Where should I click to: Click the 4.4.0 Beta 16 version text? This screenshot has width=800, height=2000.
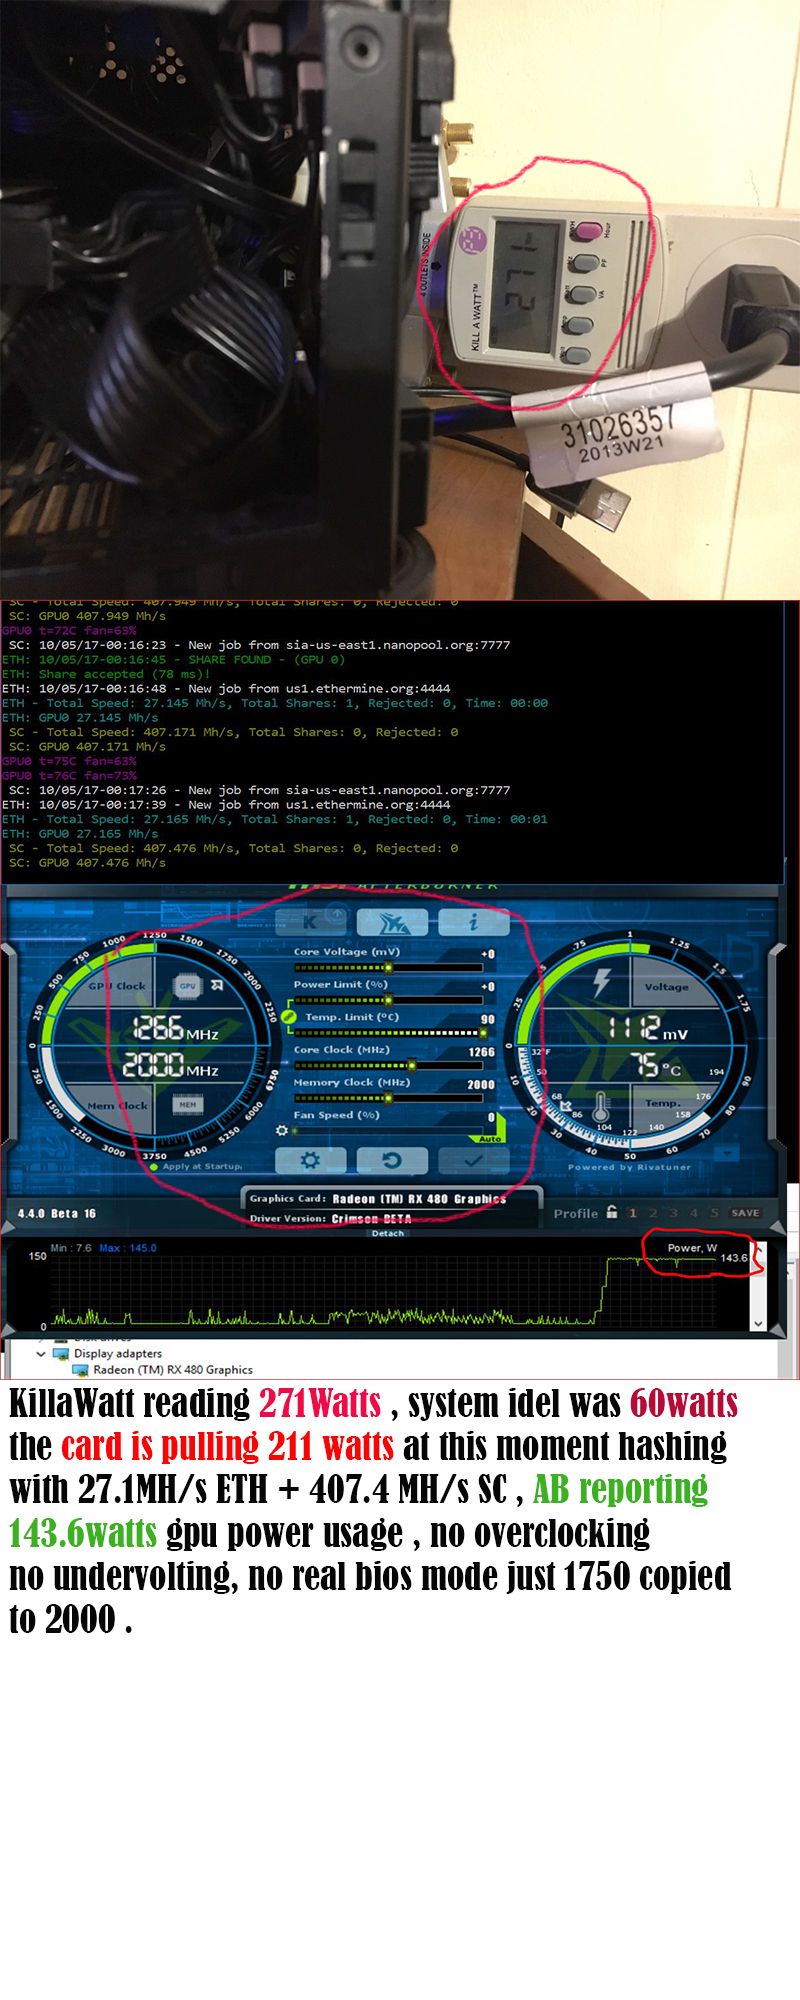click(57, 1213)
